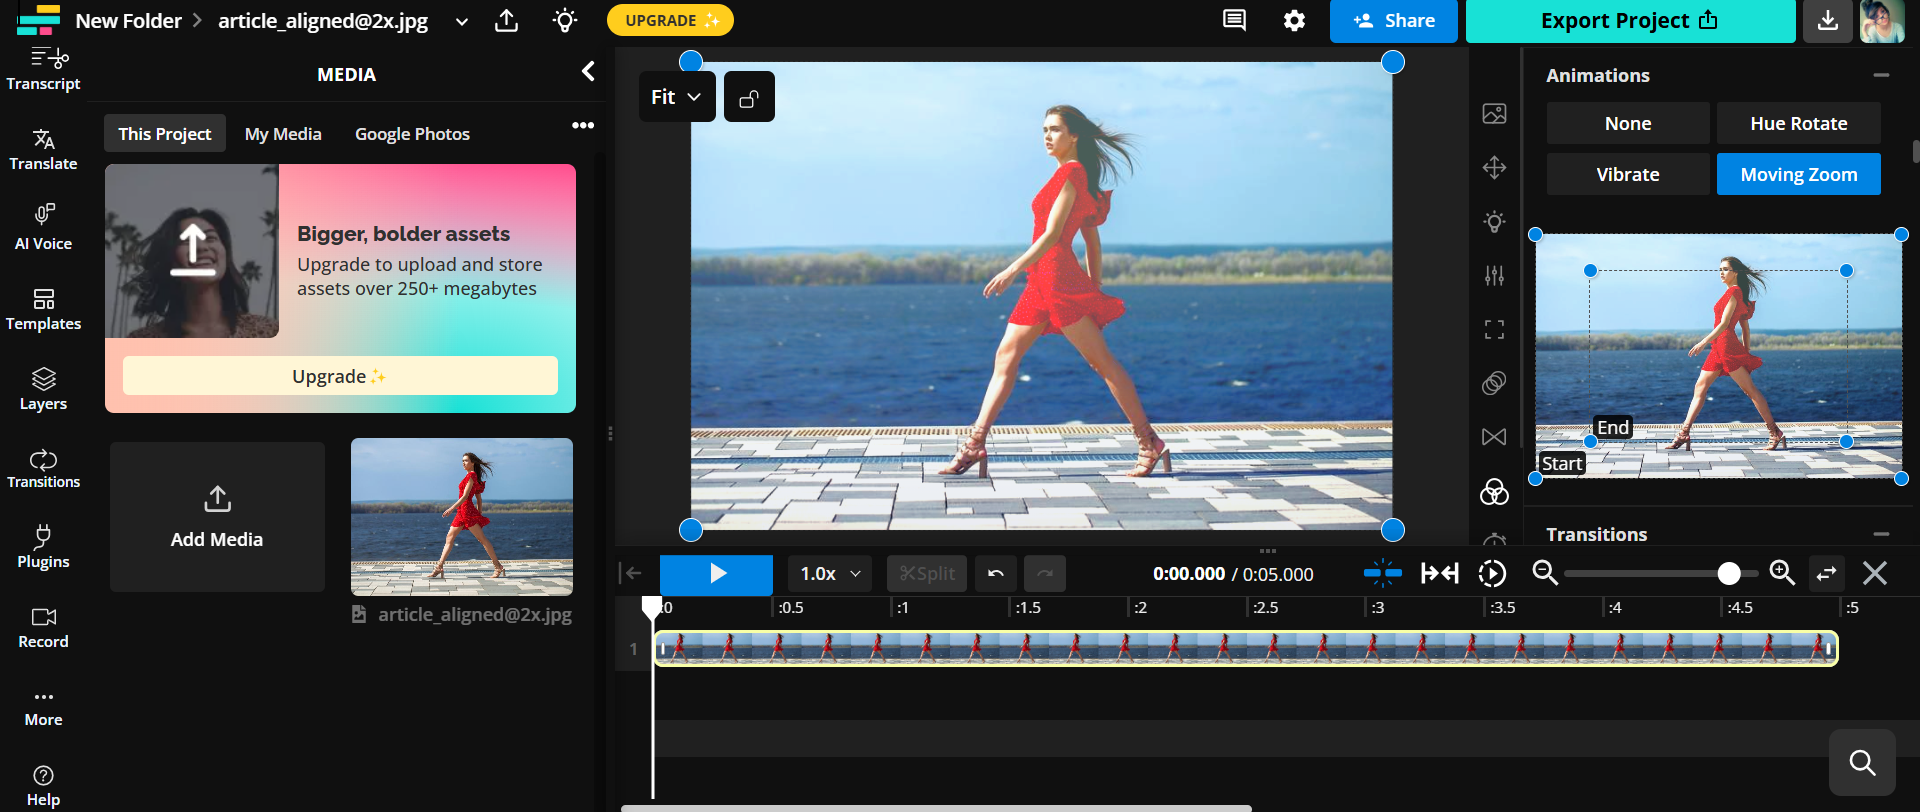Open project settings gear icon
1920x812 pixels.
pyautogui.click(x=1294, y=21)
